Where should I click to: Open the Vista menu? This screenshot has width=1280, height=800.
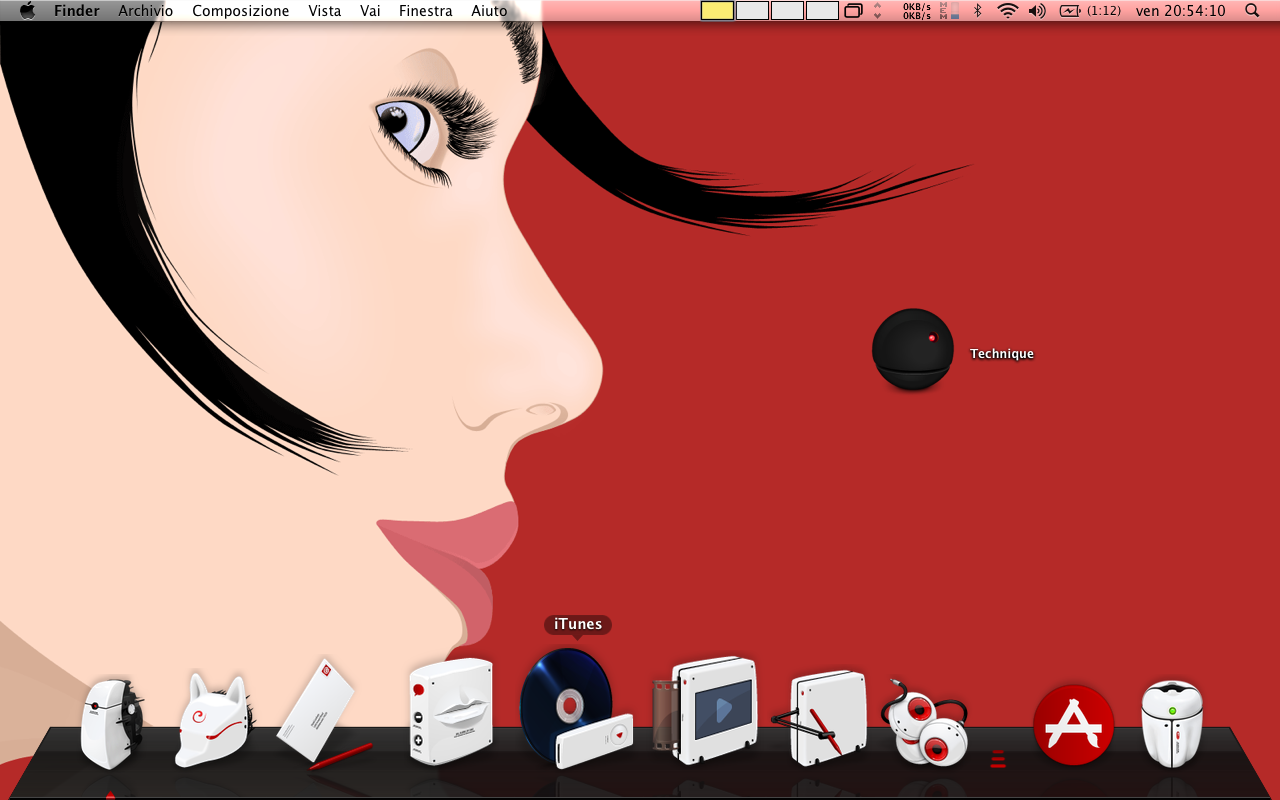[x=325, y=11]
